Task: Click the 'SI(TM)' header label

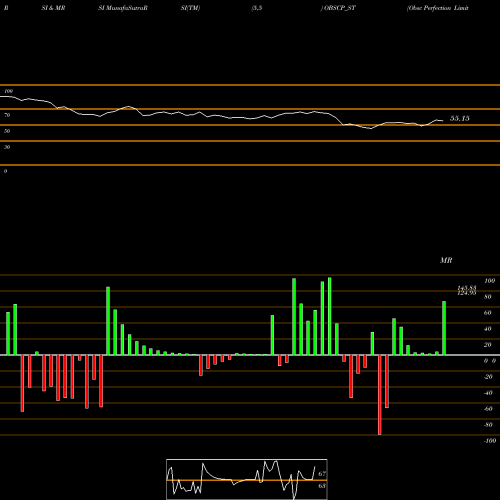Action: tap(190, 8)
